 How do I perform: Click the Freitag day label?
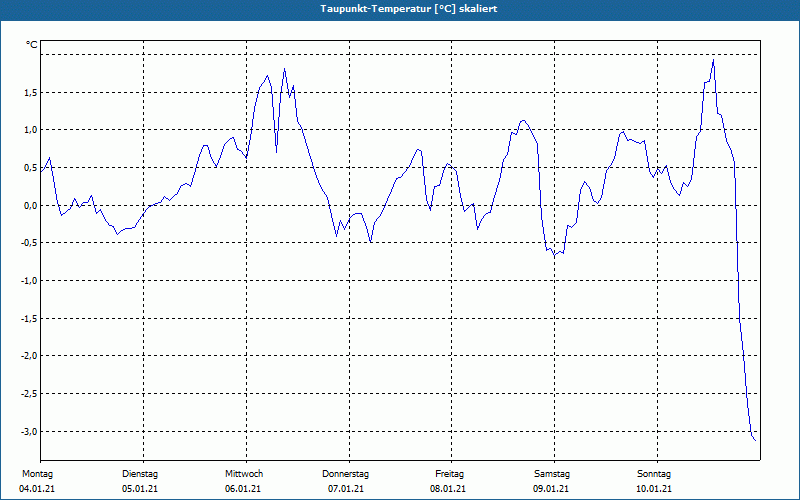pyautogui.click(x=449, y=474)
